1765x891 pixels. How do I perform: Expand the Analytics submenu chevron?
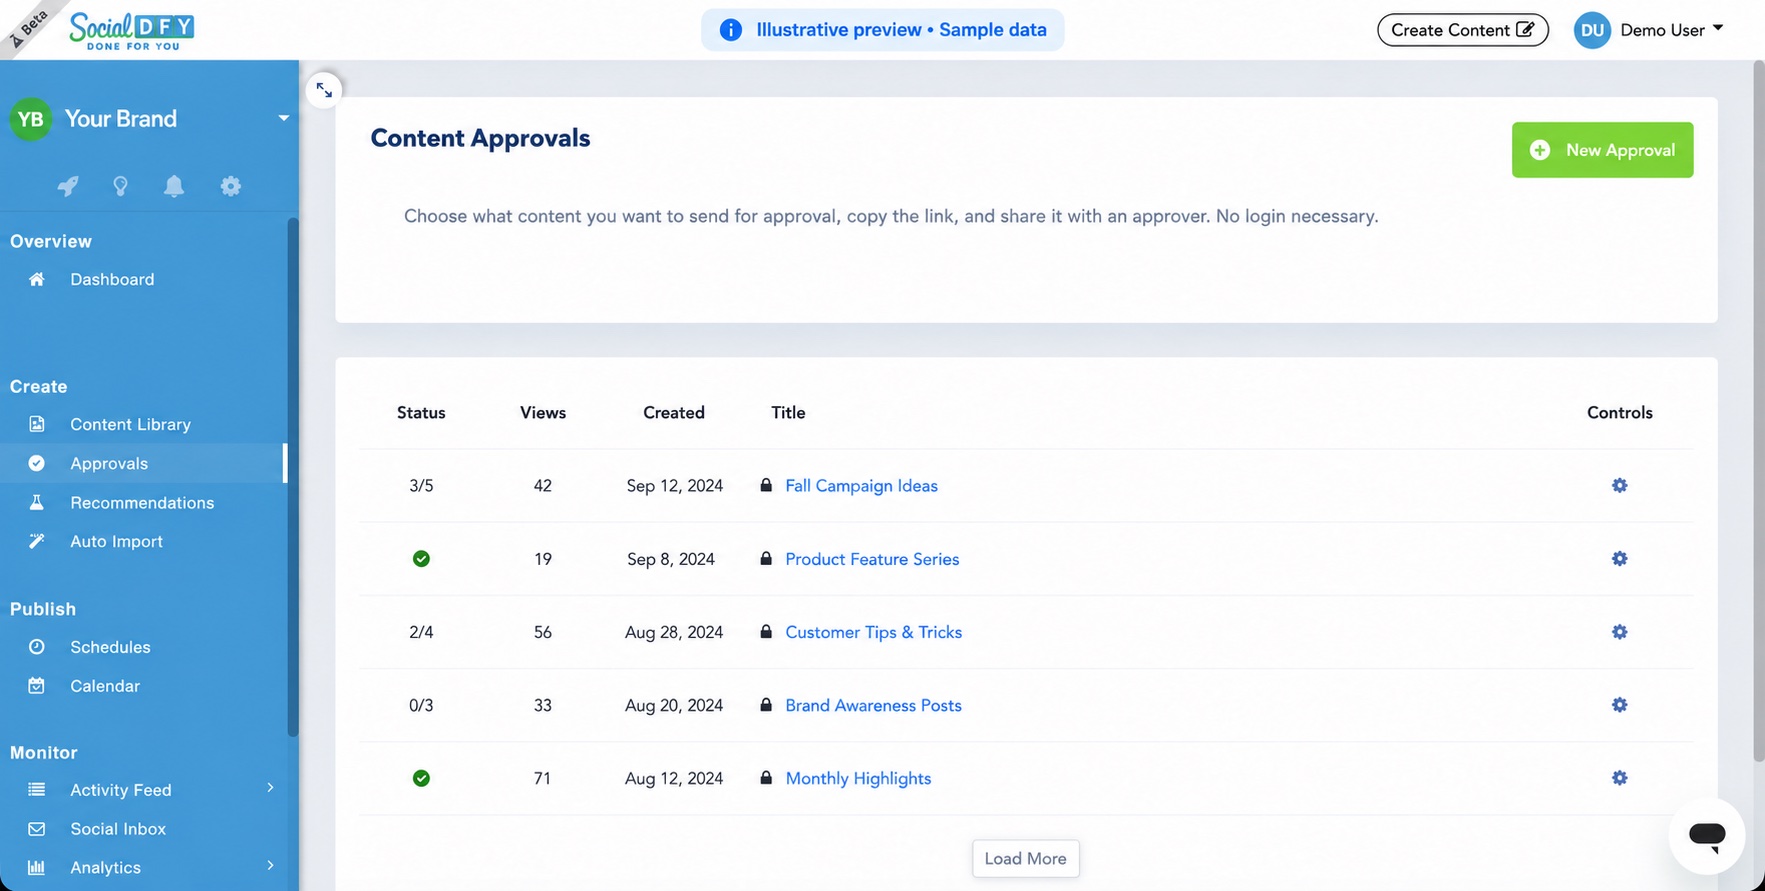point(270,866)
